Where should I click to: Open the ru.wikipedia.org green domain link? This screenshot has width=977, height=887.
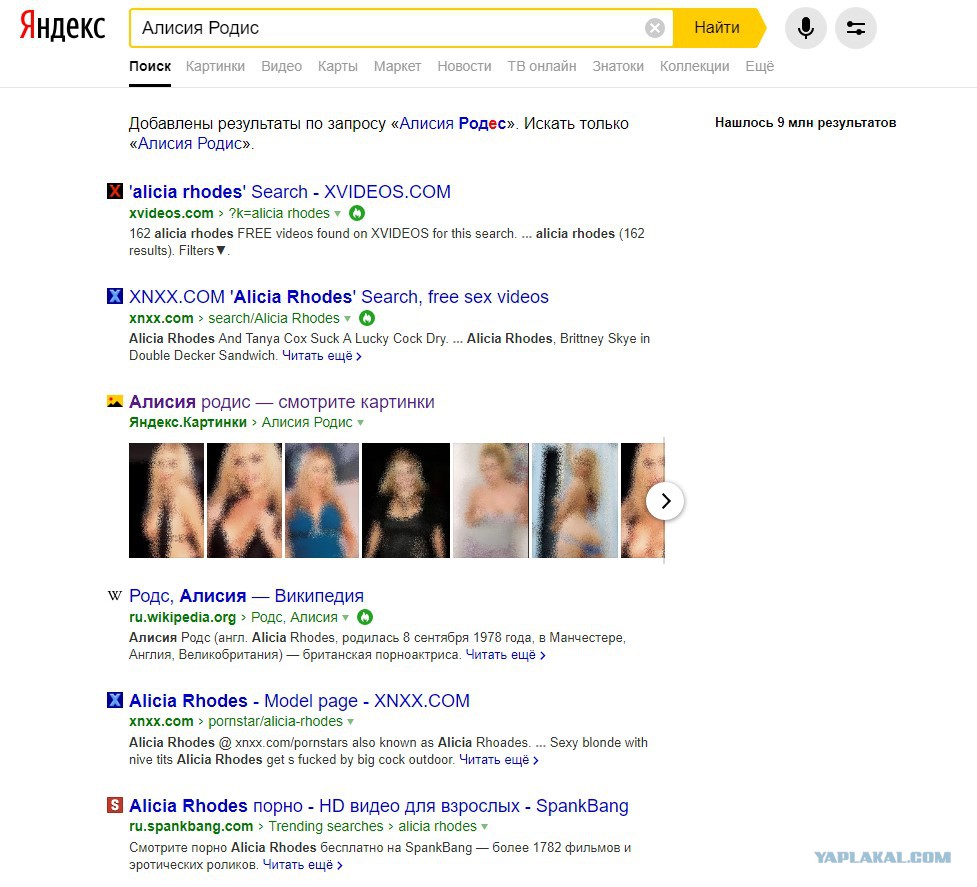(183, 617)
